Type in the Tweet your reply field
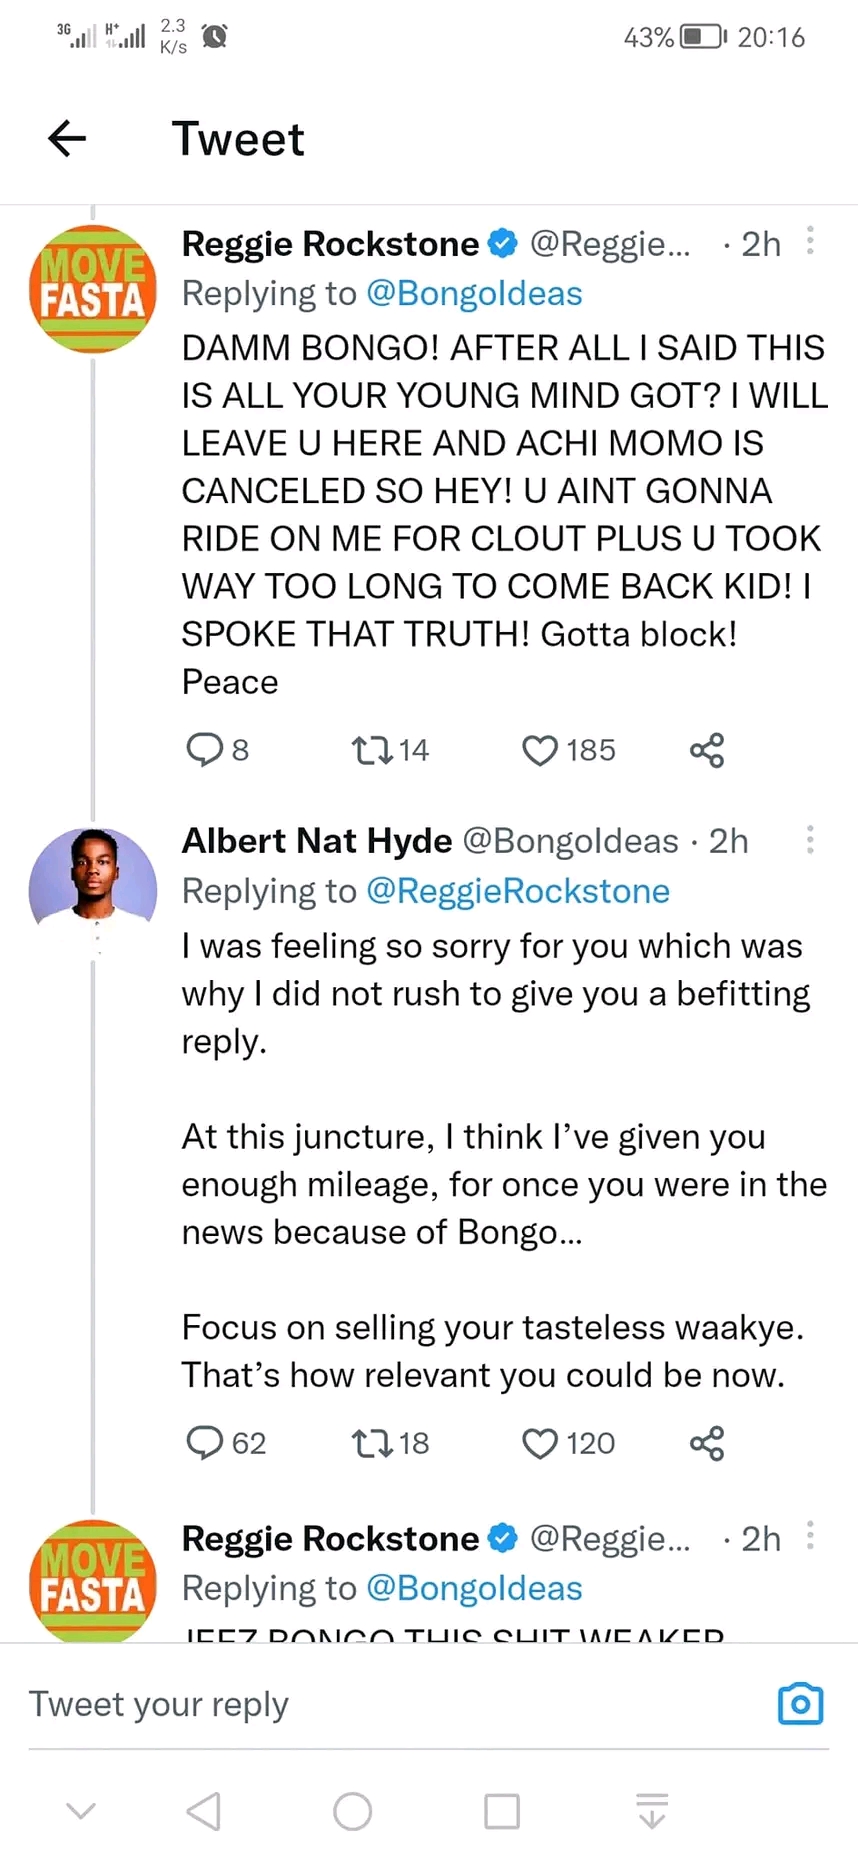The height and width of the screenshot is (1860, 858). coord(380,1704)
